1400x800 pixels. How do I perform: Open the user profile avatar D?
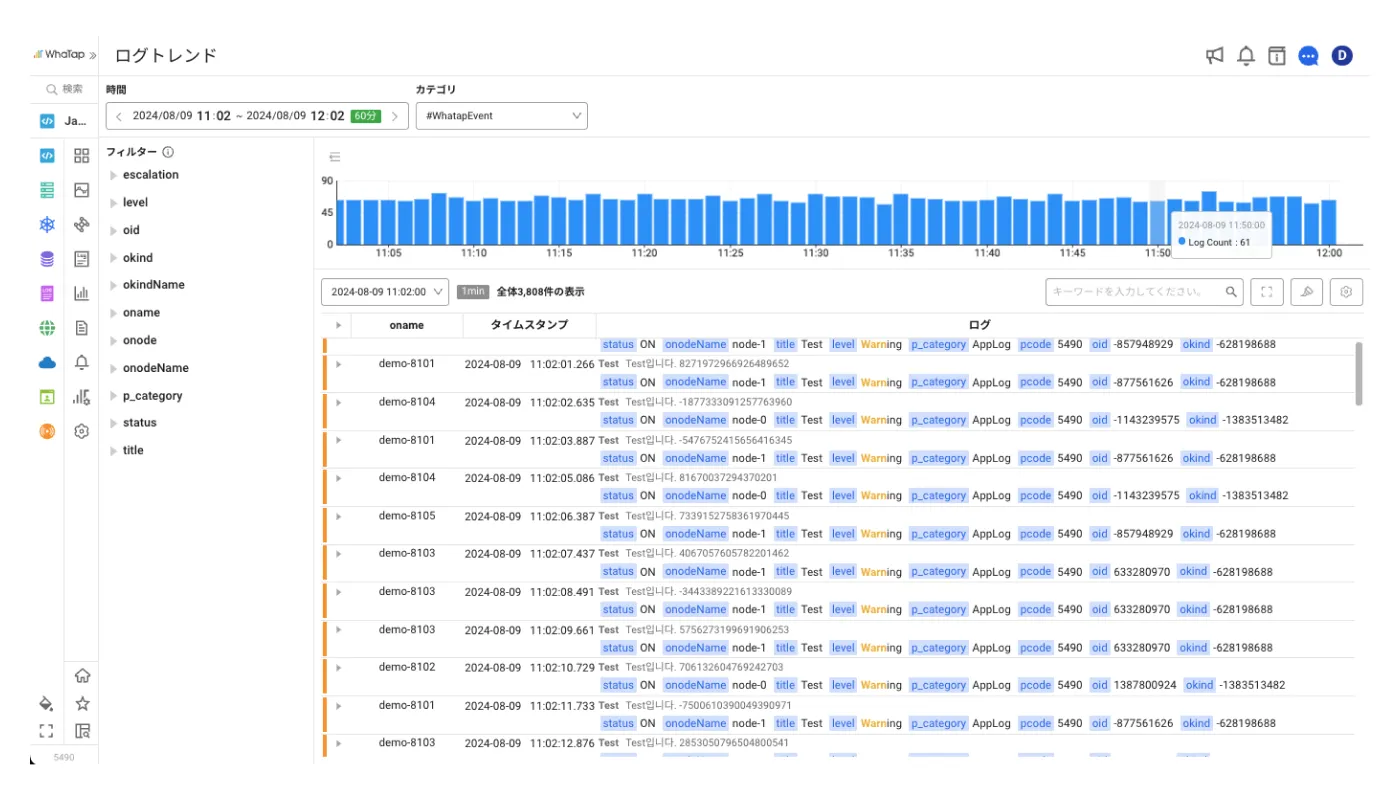coord(1342,56)
